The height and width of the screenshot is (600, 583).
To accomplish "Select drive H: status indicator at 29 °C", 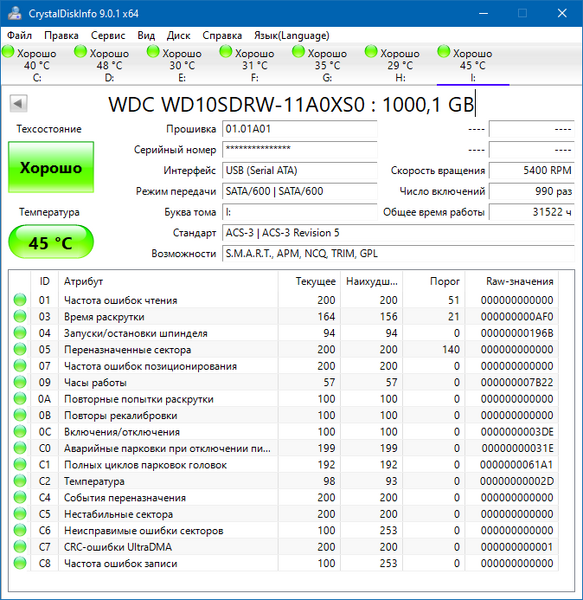I will pos(392,64).
